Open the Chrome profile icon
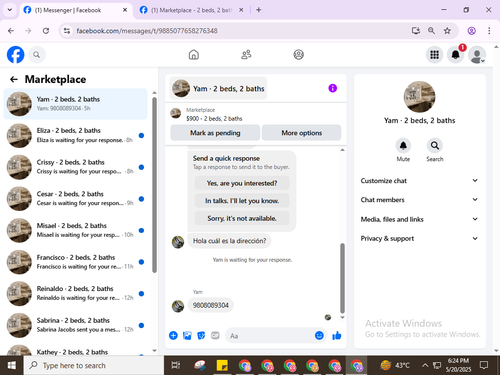Viewport: 500px width, 375px height. coord(471,31)
